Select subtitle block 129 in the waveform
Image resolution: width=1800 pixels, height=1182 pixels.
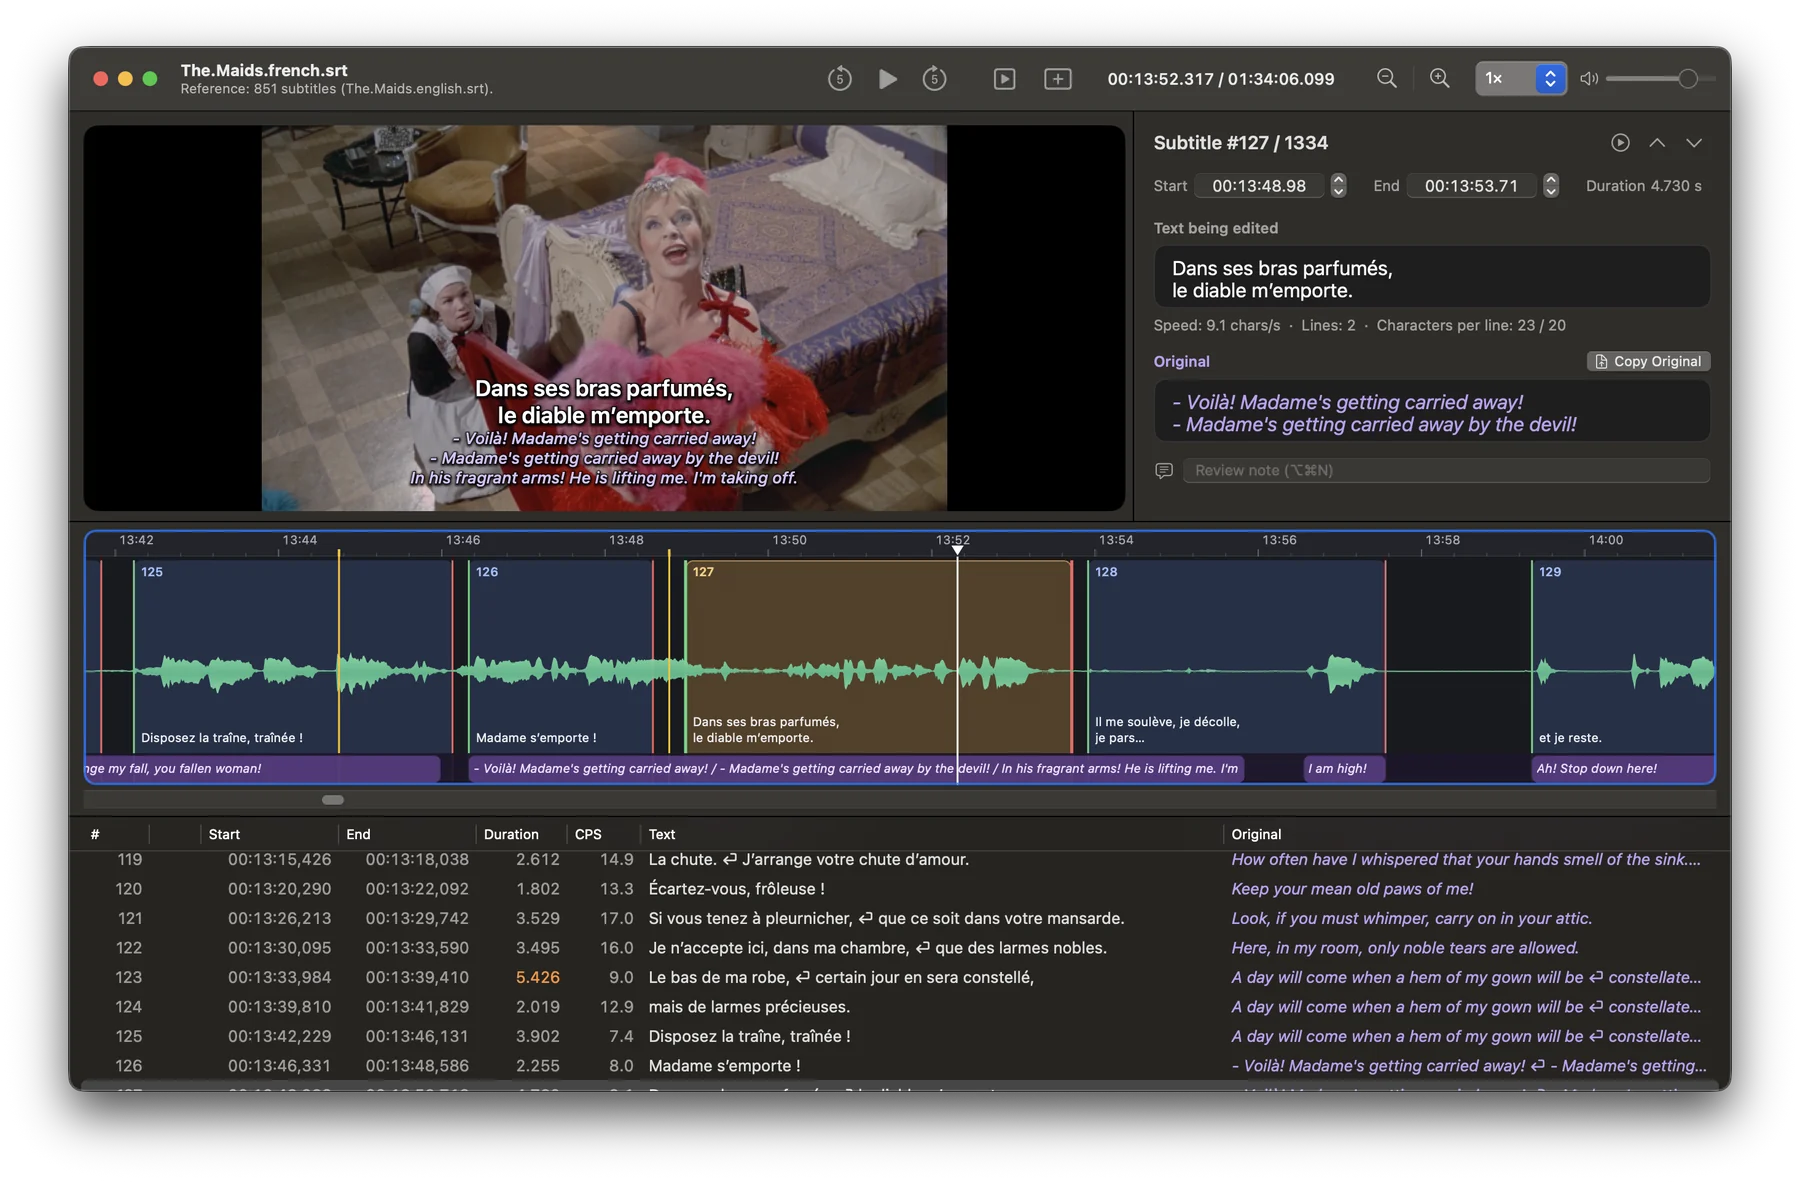[x=1622, y=656]
